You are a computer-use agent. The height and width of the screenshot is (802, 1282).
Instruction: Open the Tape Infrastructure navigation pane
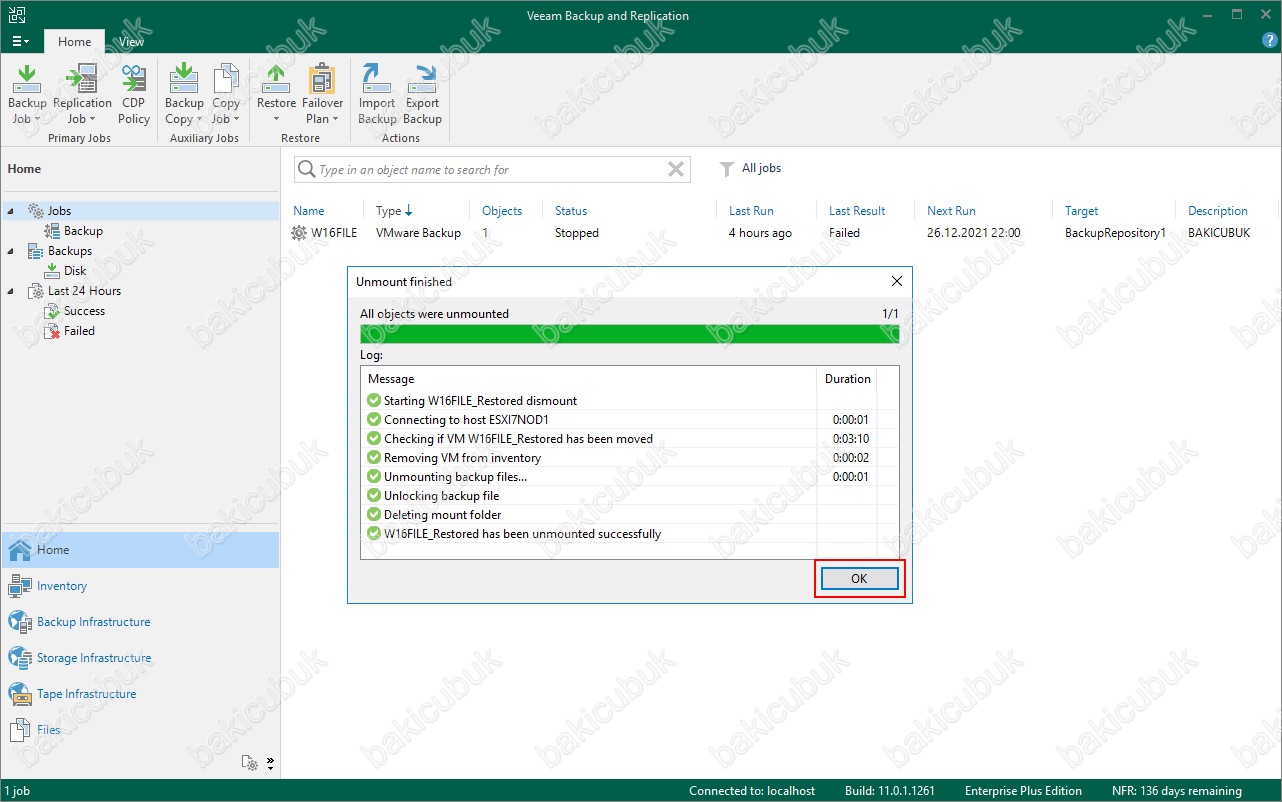pos(140,694)
